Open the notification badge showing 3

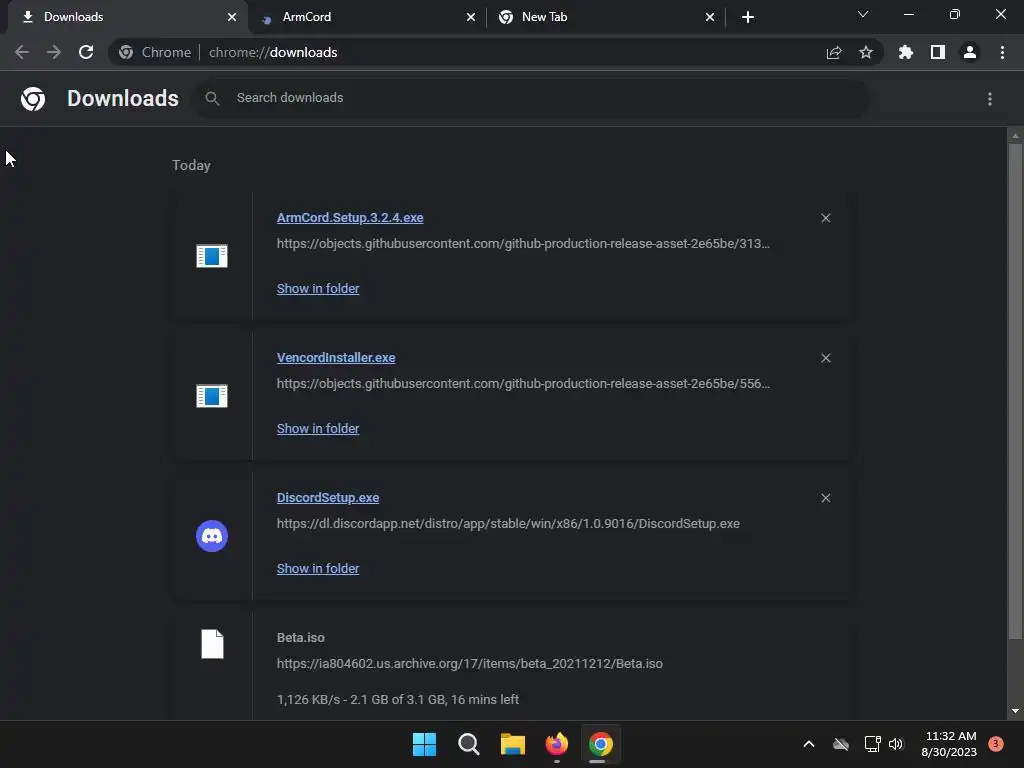click(995, 744)
